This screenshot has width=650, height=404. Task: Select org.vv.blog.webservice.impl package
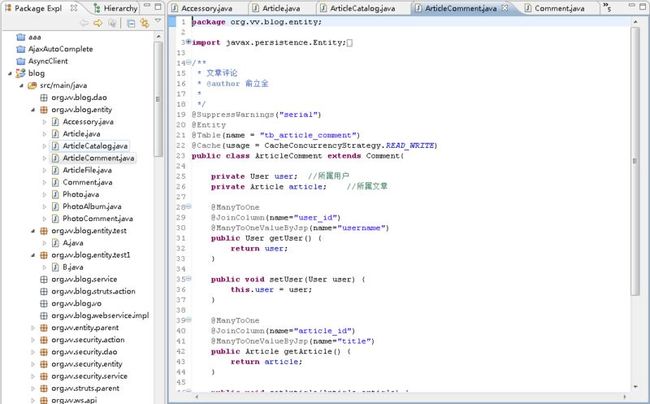point(100,316)
